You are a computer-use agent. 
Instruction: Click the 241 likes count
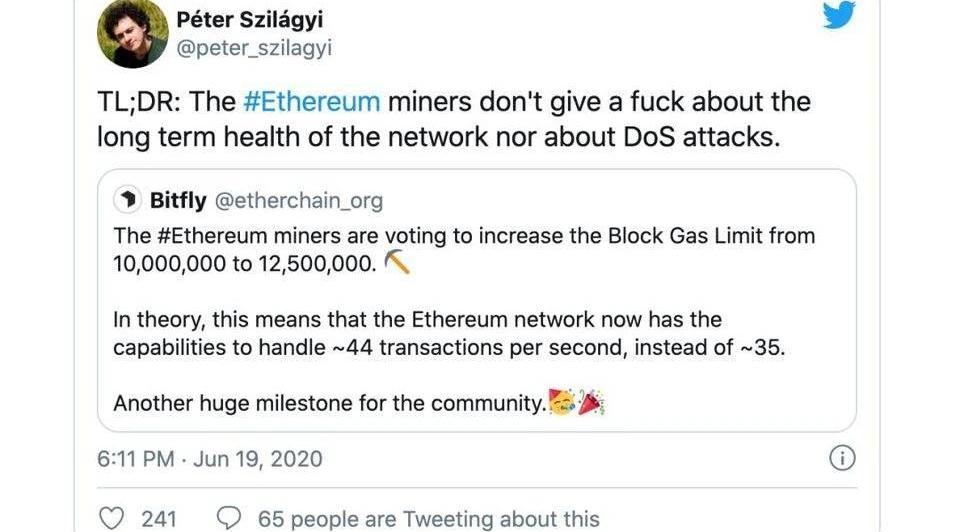(159, 519)
